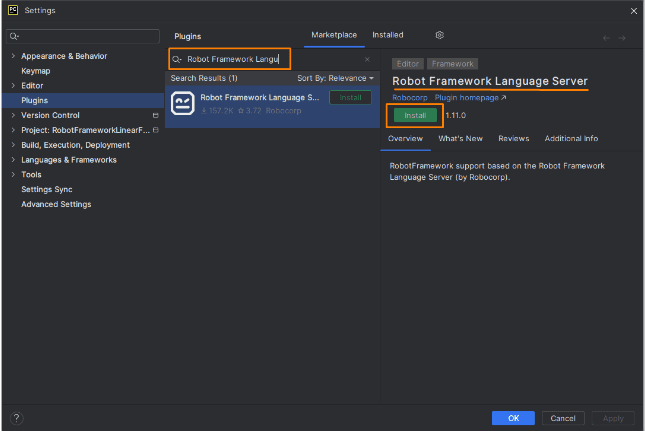This screenshot has height=431, width=645.
Task: Click the OK button
Action: [x=513, y=418]
